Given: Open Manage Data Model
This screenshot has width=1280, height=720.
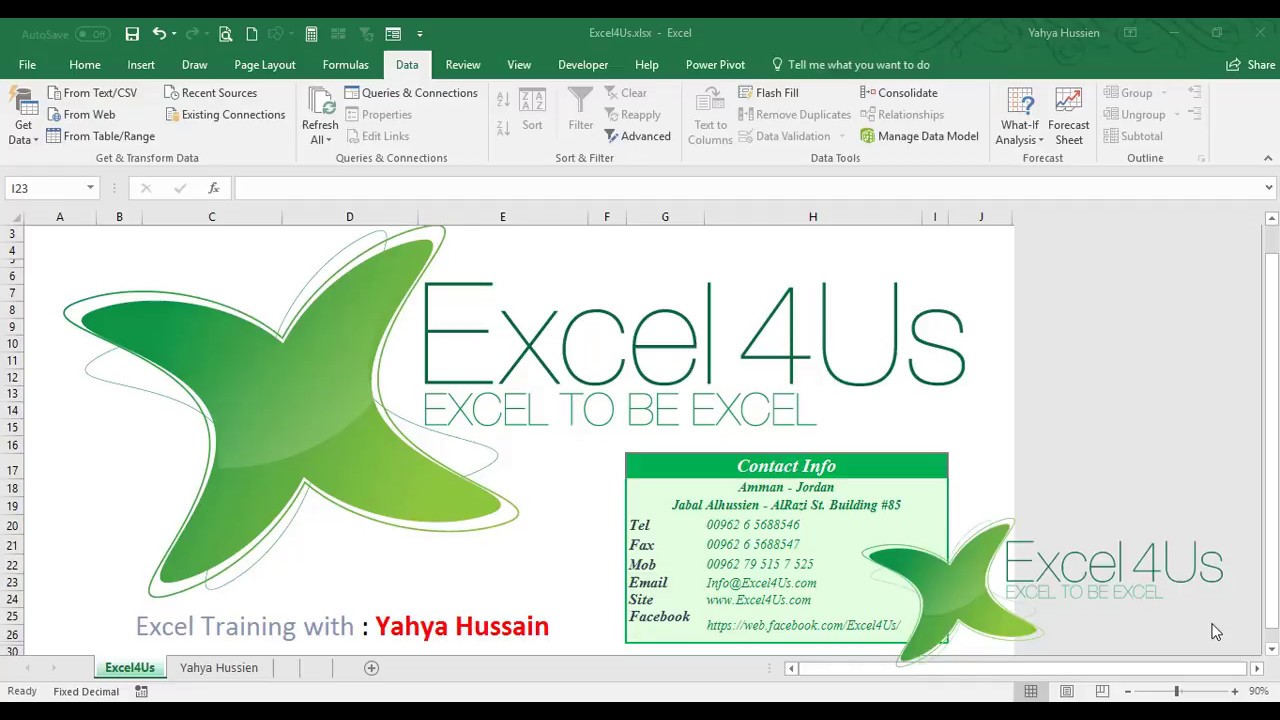Looking at the screenshot, I should [x=919, y=136].
